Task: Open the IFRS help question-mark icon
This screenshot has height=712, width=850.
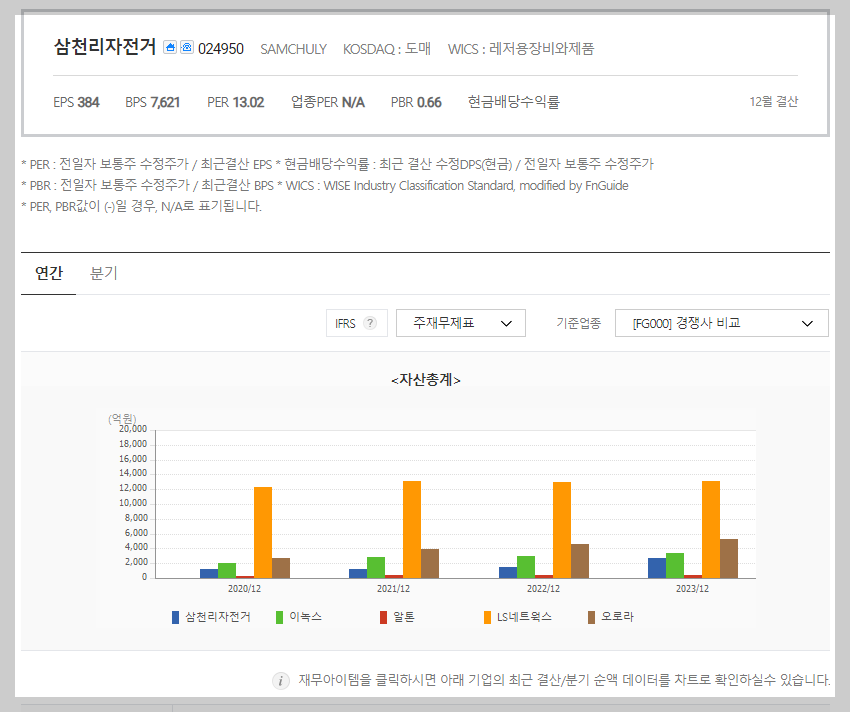Action: [370, 323]
